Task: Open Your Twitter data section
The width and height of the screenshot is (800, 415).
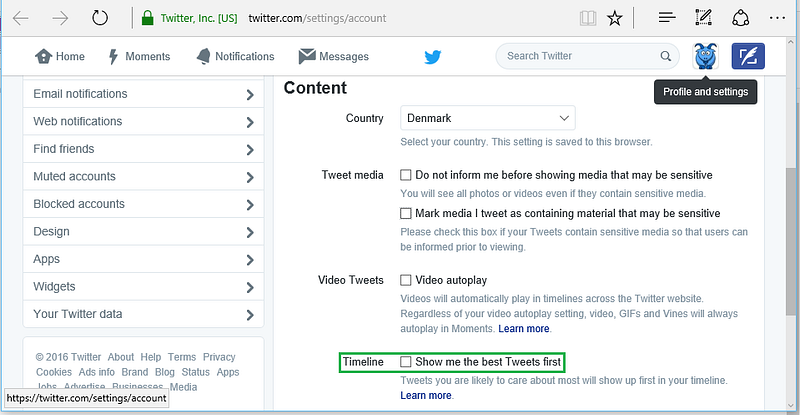Action: 143,314
